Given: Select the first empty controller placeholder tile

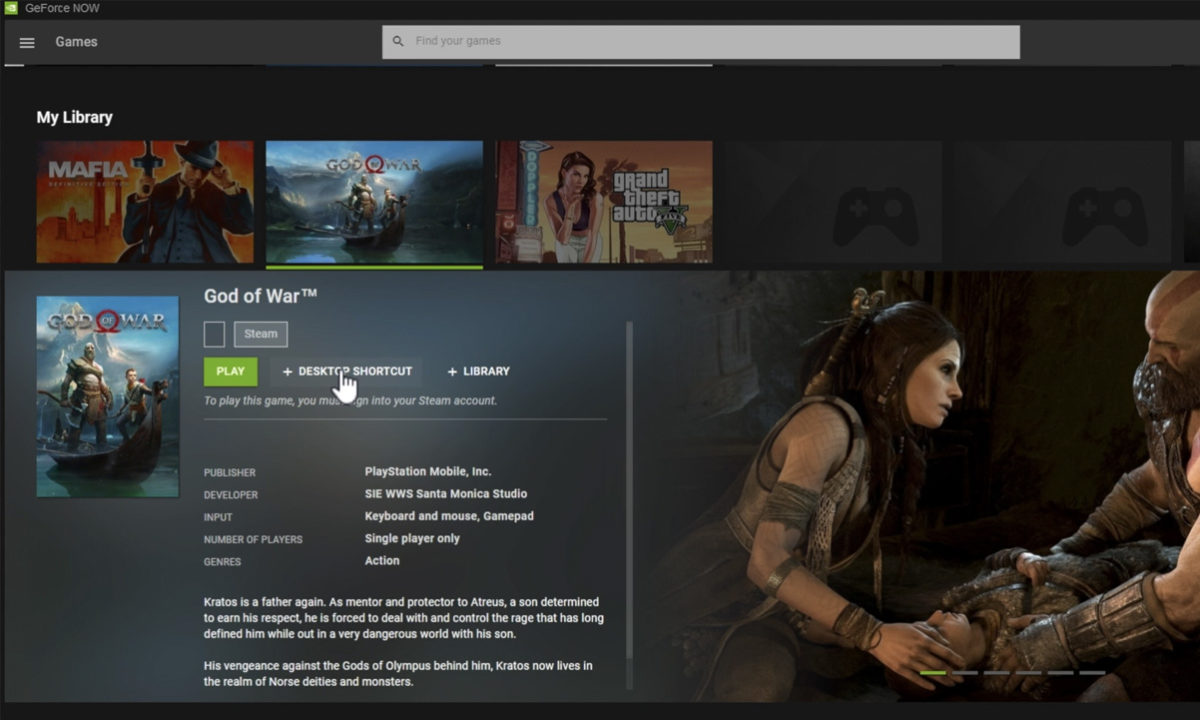Looking at the screenshot, I should tap(833, 202).
